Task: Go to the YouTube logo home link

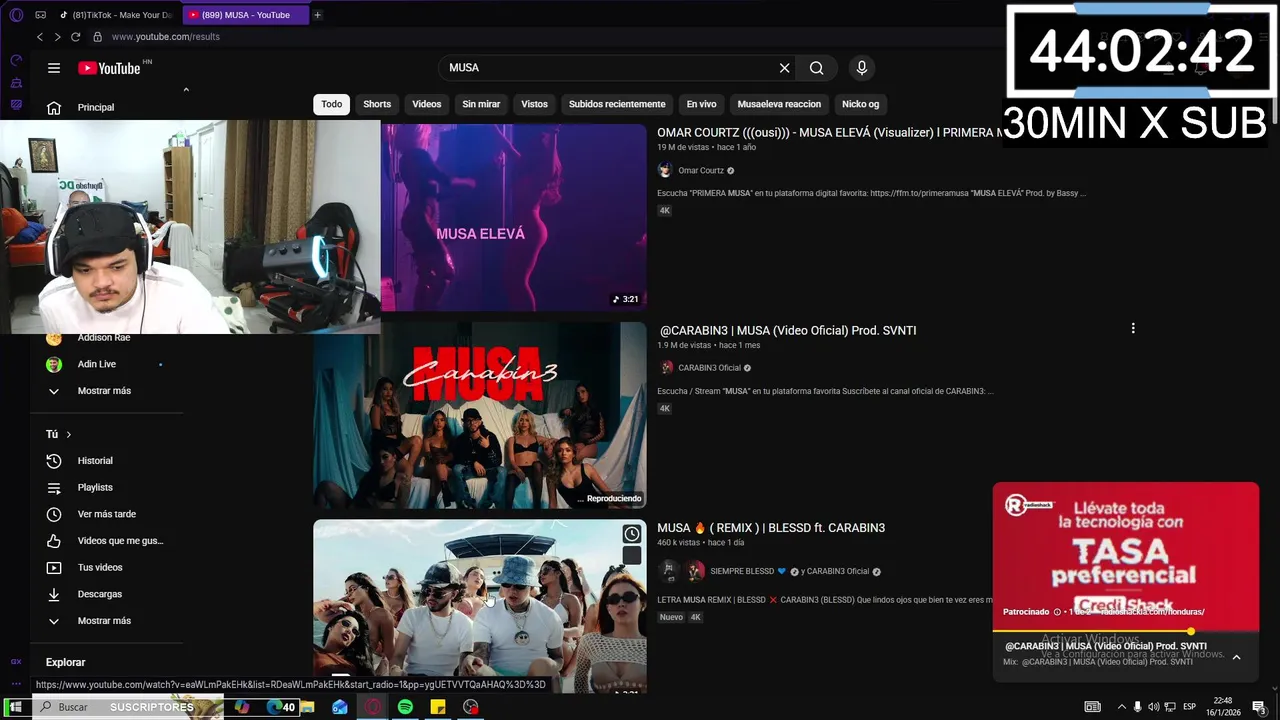Action: point(110,68)
